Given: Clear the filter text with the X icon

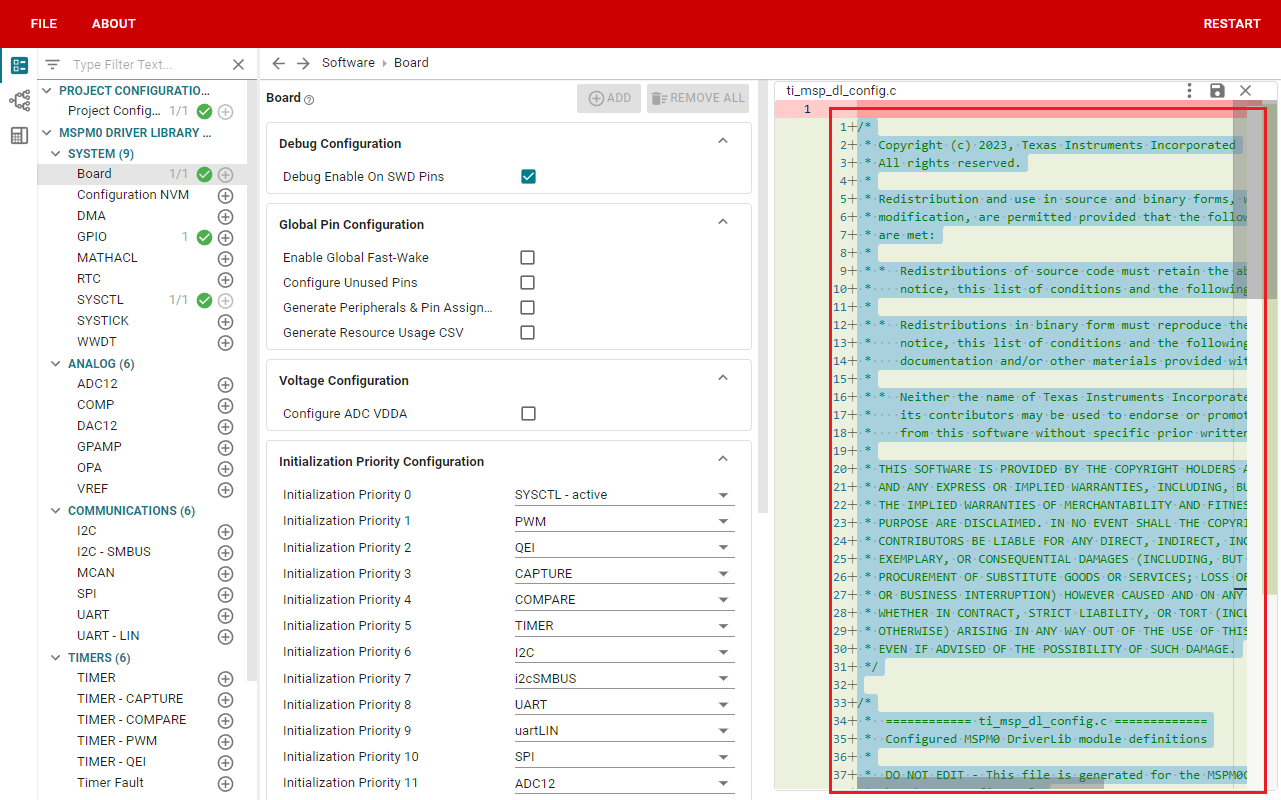Looking at the screenshot, I should pos(238,64).
